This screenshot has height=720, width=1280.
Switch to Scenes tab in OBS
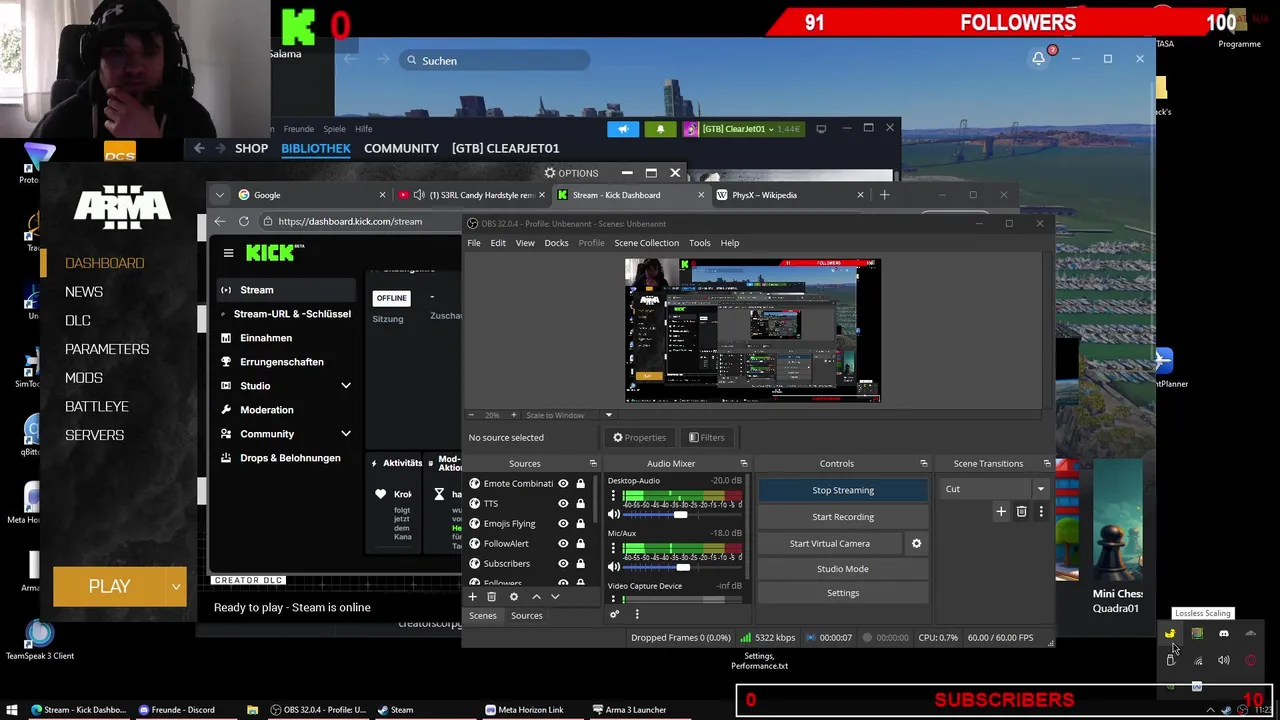click(482, 616)
